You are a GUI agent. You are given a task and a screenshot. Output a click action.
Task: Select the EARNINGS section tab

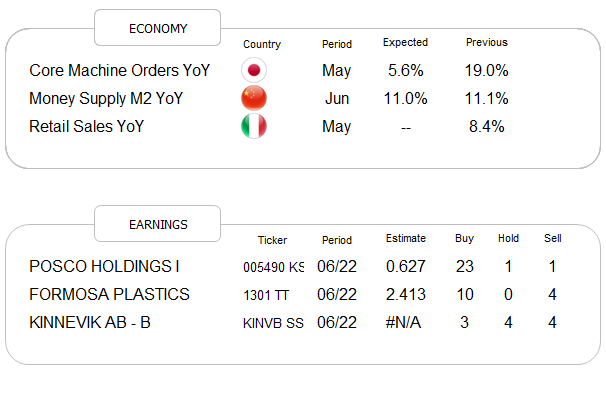click(158, 224)
